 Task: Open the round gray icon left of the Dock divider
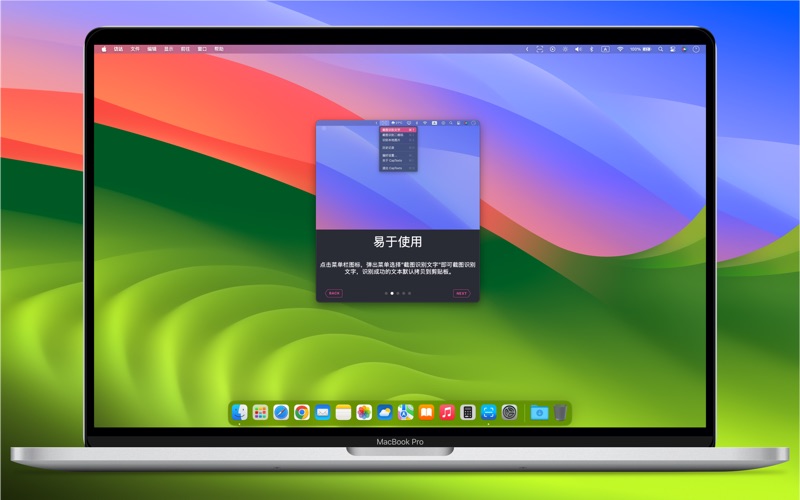tap(509, 412)
